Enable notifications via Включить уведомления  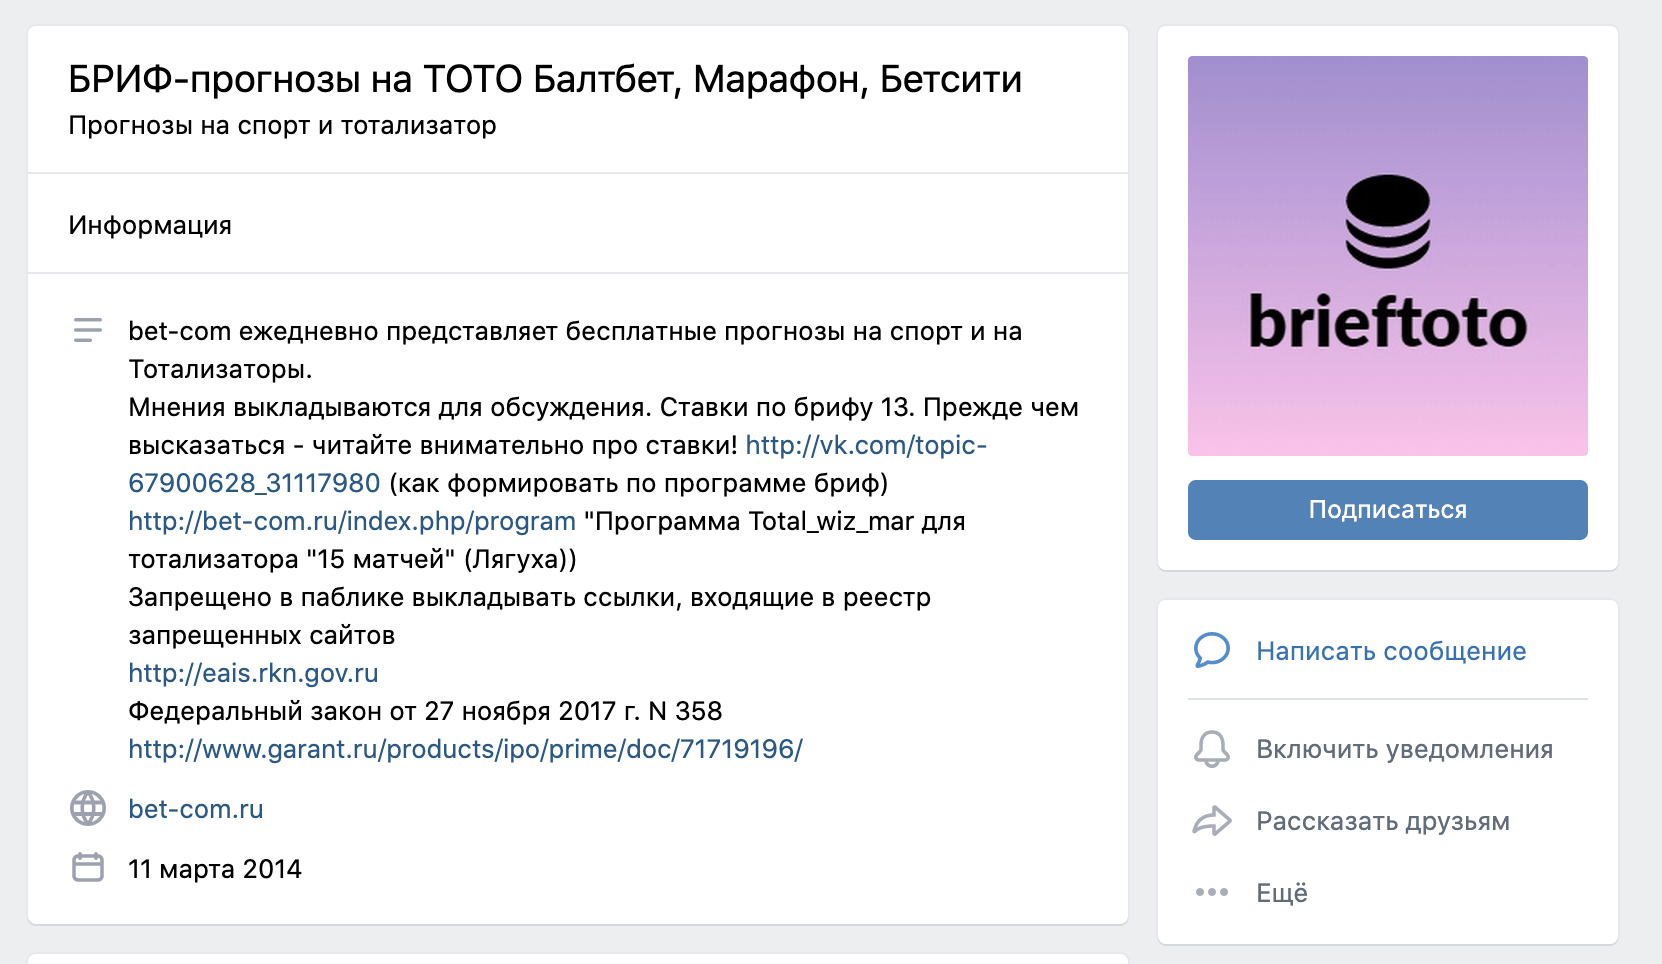click(x=1404, y=749)
